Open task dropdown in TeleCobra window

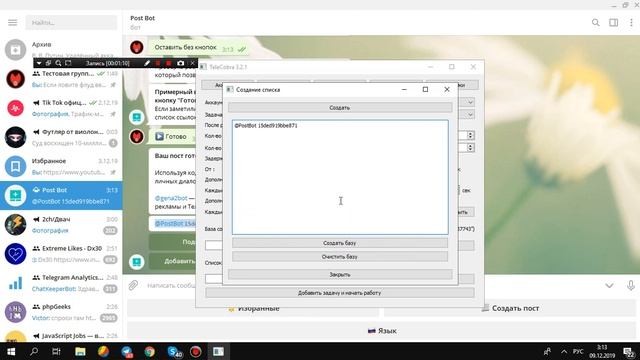tap(470, 115)
